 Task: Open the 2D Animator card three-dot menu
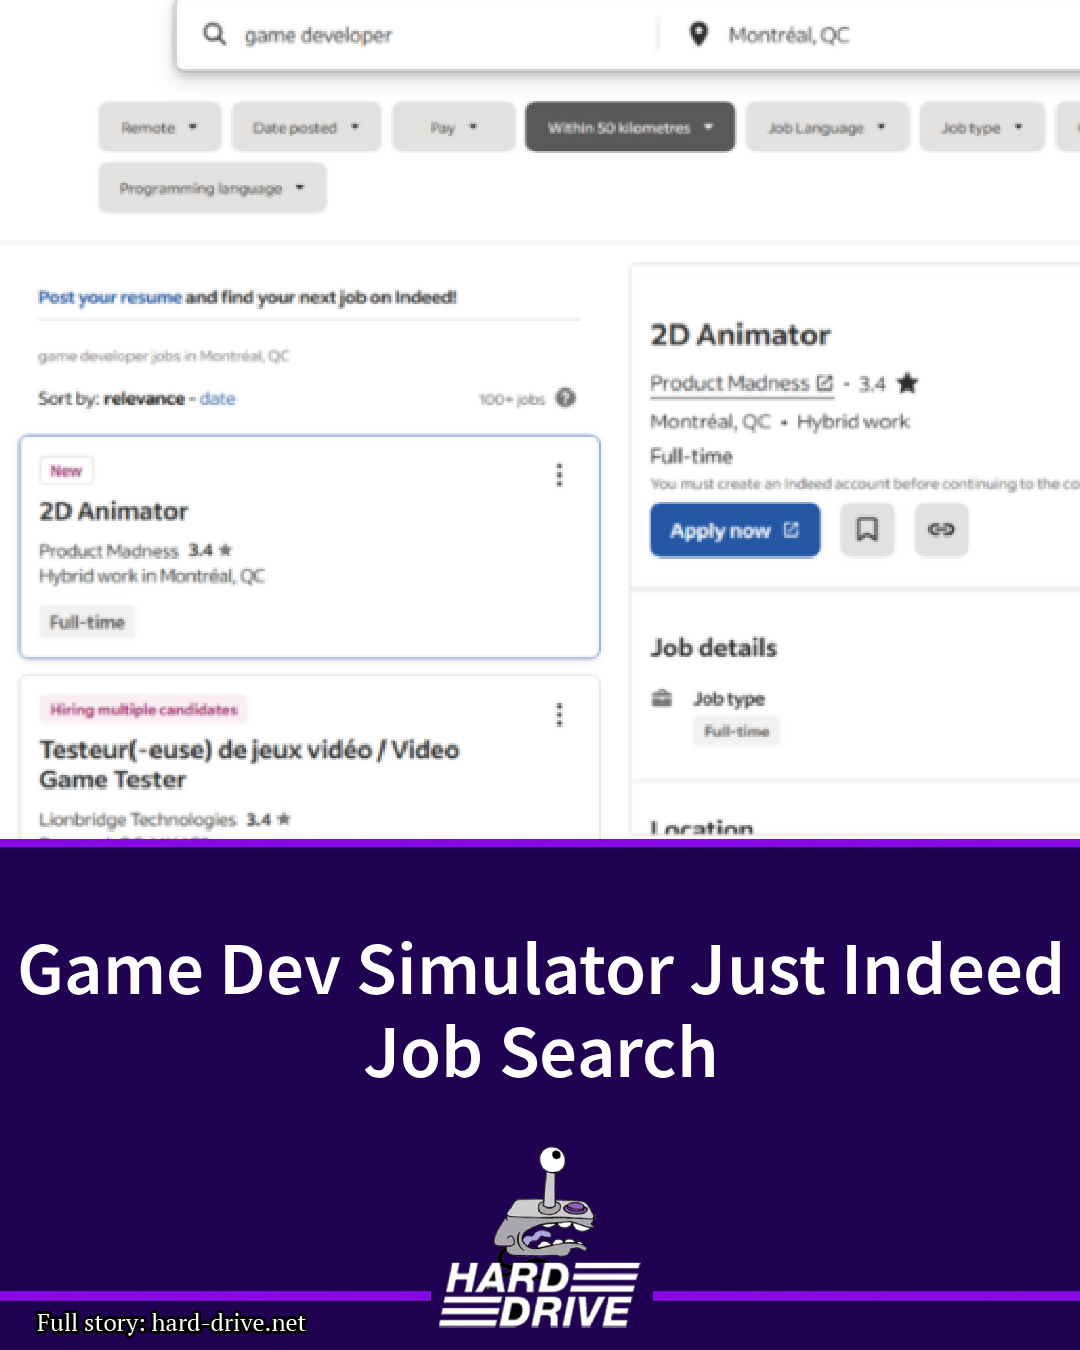pyautogui.click(x=559, y=475)
